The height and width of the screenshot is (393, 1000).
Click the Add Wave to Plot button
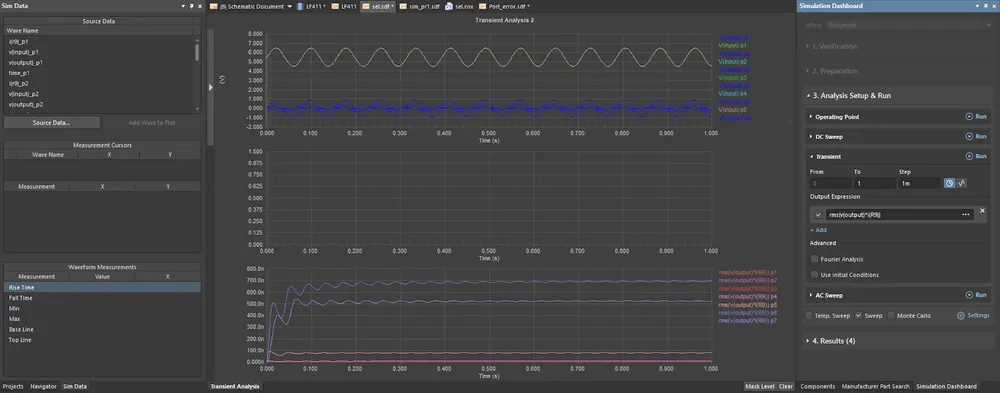coord(152,122)
